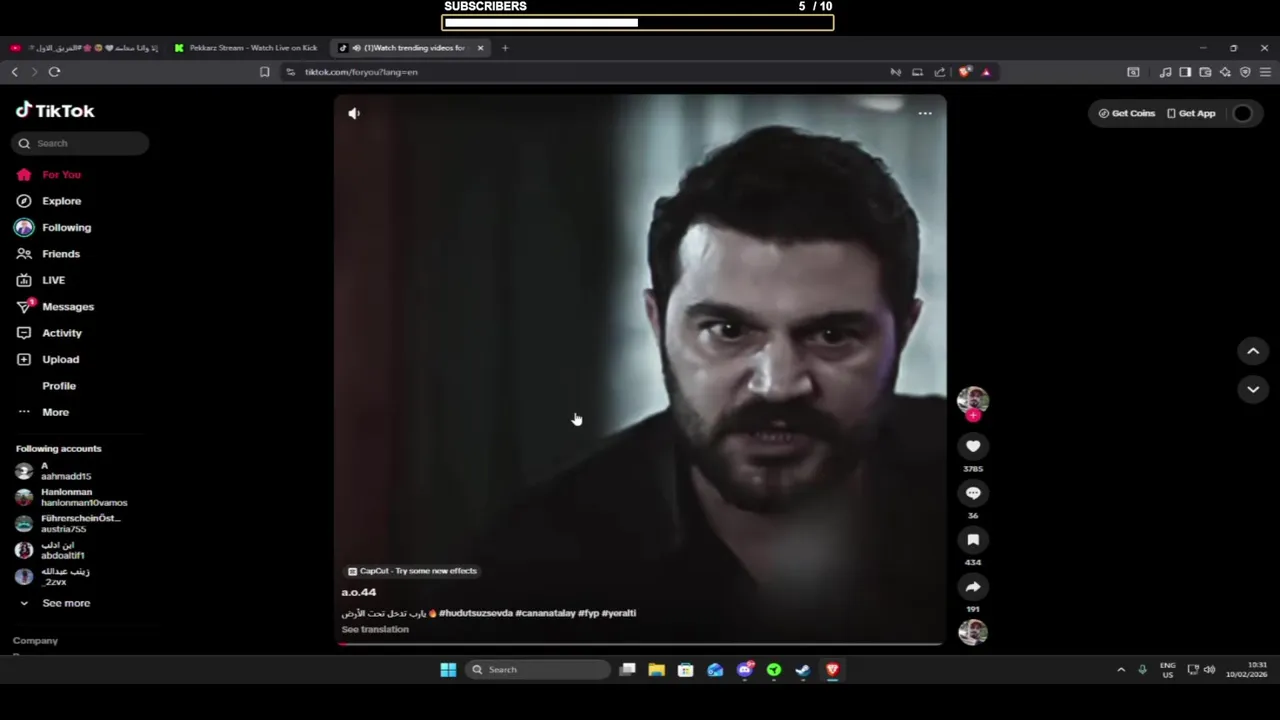Viewport: 1280px width, 720px height.
Task: Open Discord from the taskbar
Action: click(745, 670)
